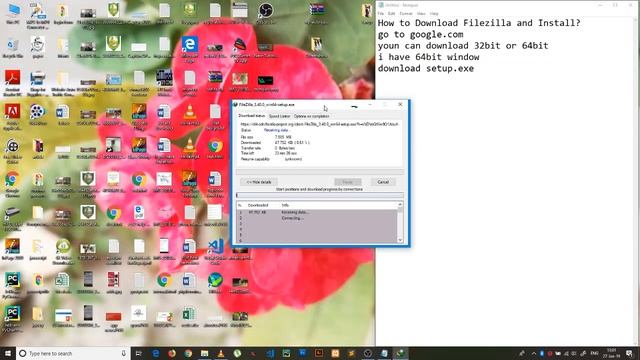Open Microsoft Word from the taskbar
This screenshot has width=640, height=360.
click(x=302, y=353)
